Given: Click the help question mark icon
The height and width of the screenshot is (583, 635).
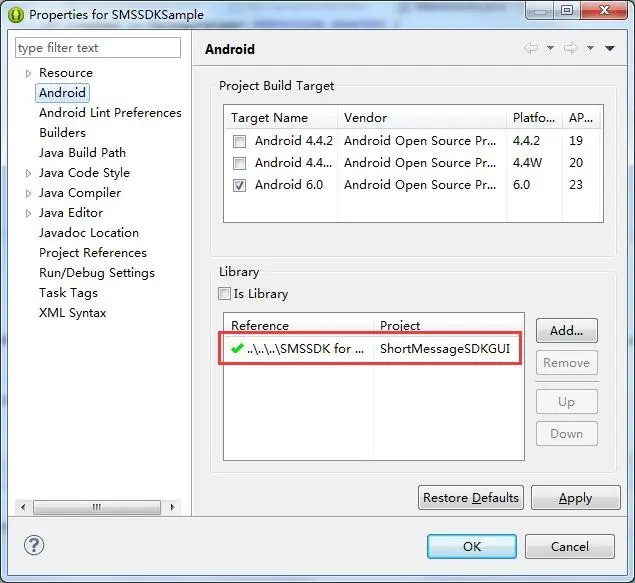Looking at the screenshot, I should (34, 545).
